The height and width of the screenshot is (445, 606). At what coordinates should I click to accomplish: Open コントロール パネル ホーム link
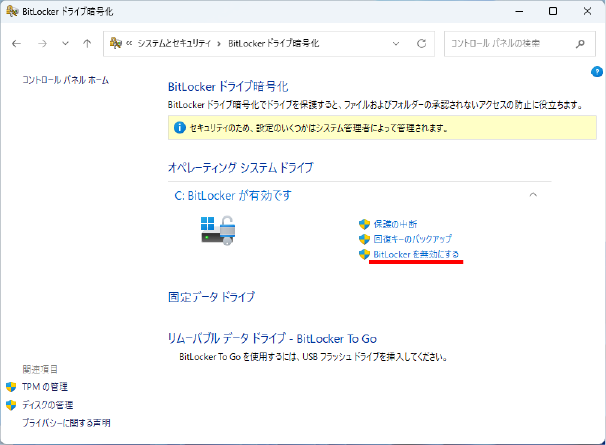(65, 80)
